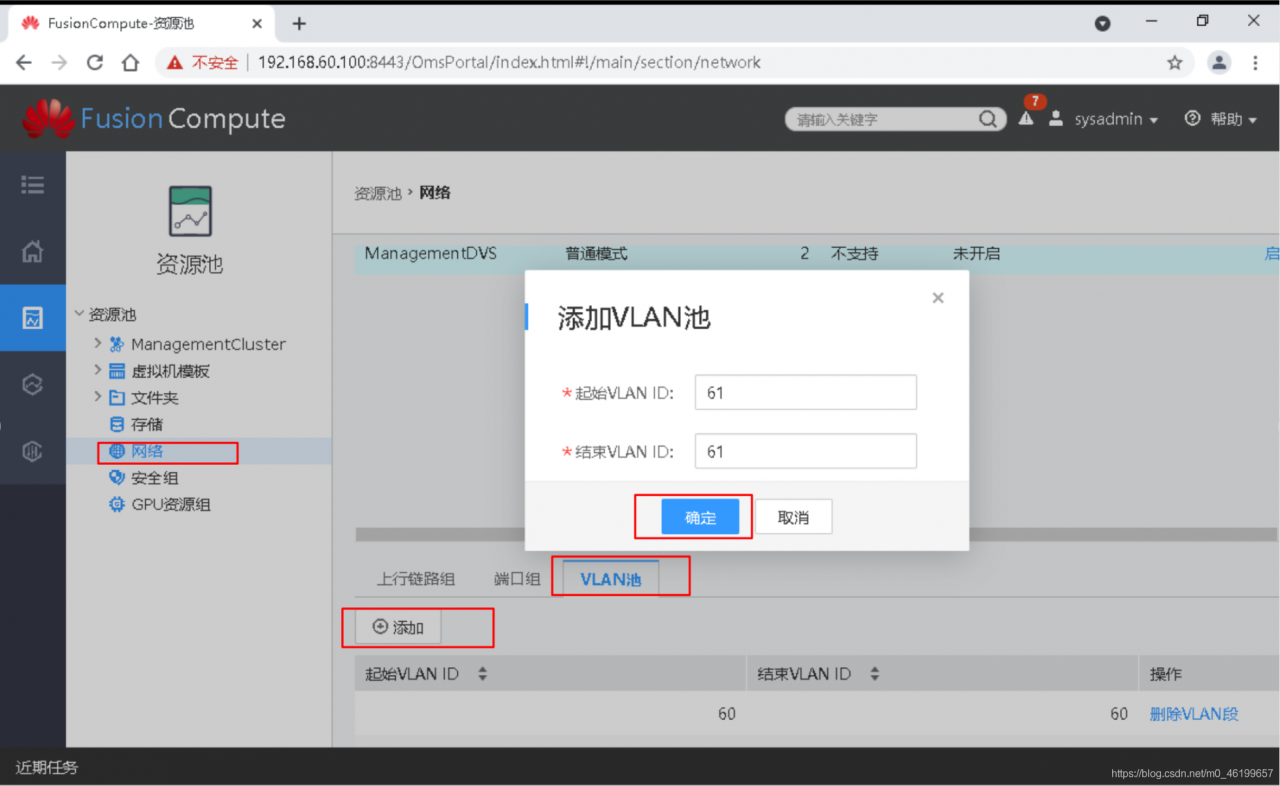Go to the Home icon in sidebar

pos(32,251)
